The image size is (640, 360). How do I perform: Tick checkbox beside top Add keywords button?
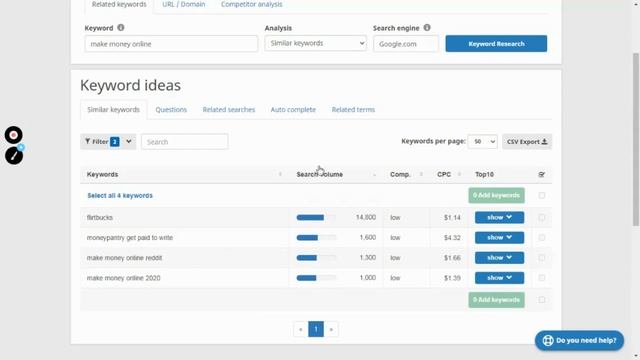point(542,195)
